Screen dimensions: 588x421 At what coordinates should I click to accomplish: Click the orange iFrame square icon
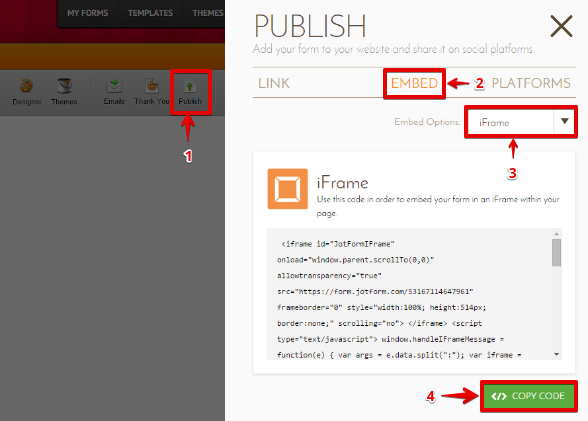click(288, 189)
